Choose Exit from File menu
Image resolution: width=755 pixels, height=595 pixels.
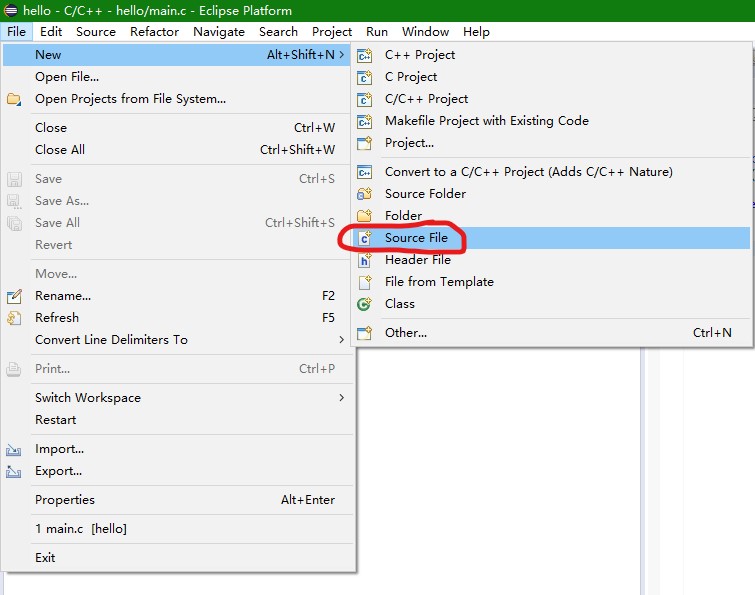[178, 558]
